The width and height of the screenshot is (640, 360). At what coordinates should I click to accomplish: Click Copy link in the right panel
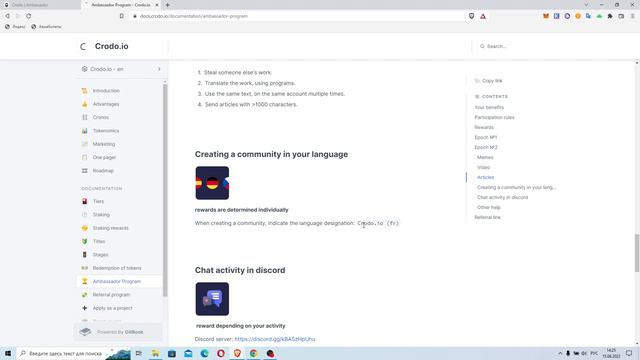tap(489, 81)
